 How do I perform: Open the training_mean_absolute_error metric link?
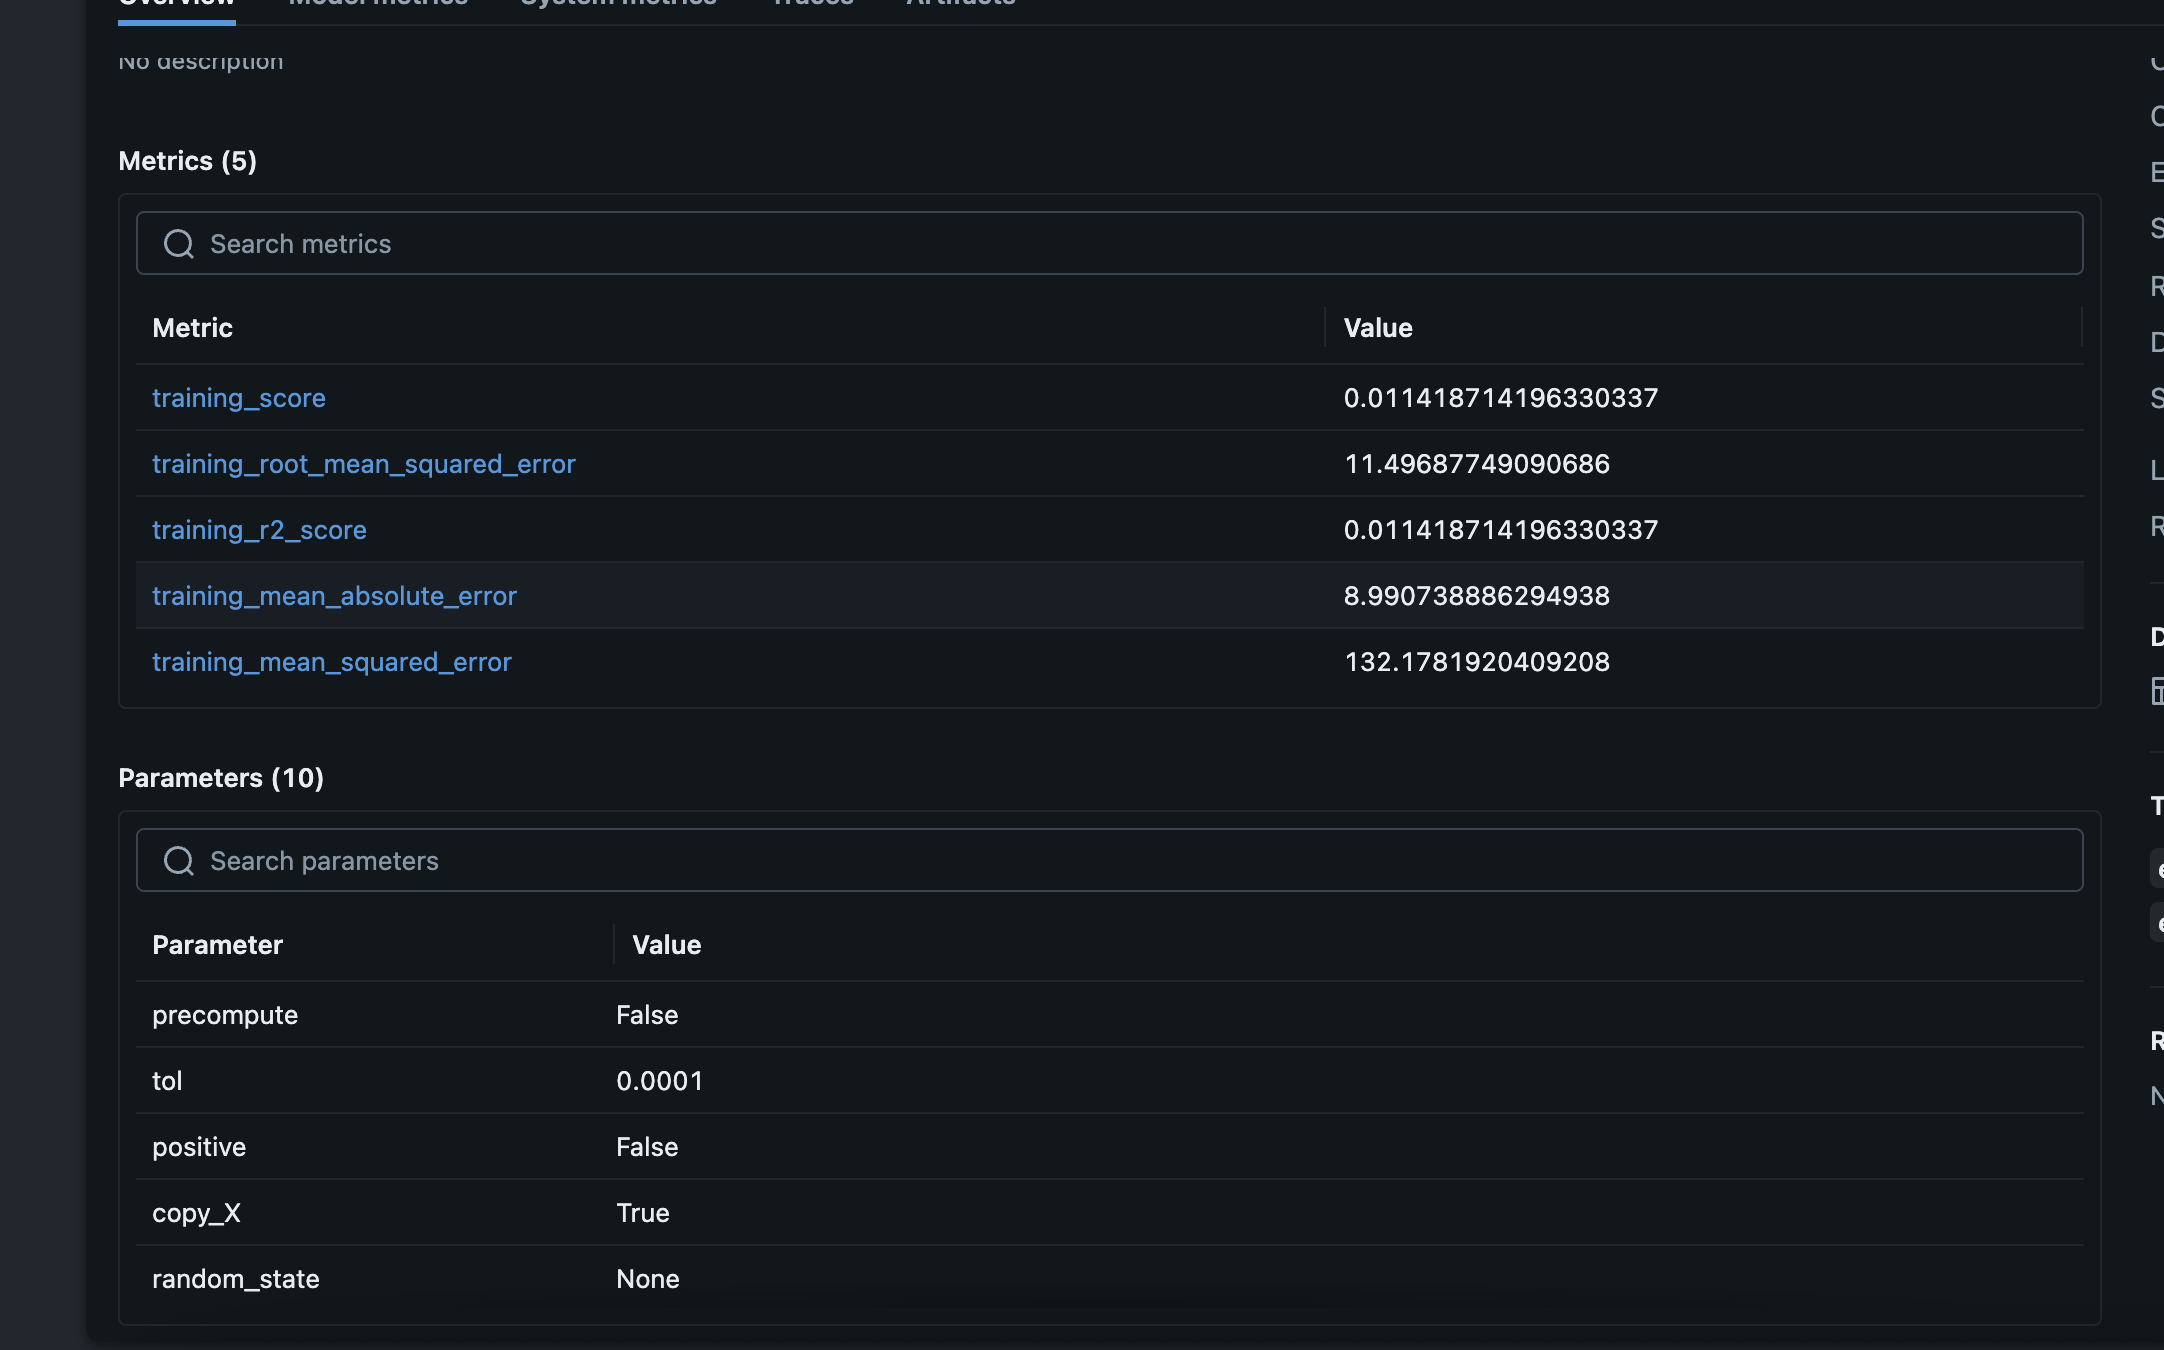click(334, 596)
